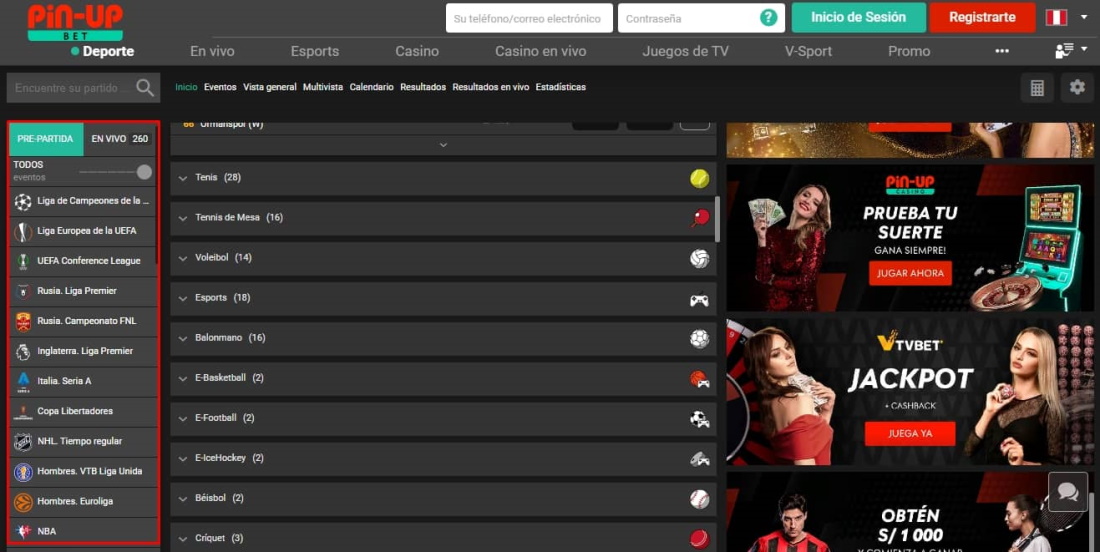Open the En vivo menu
The width and height of the screenshot is (1100, 552).
pos(212,51)
